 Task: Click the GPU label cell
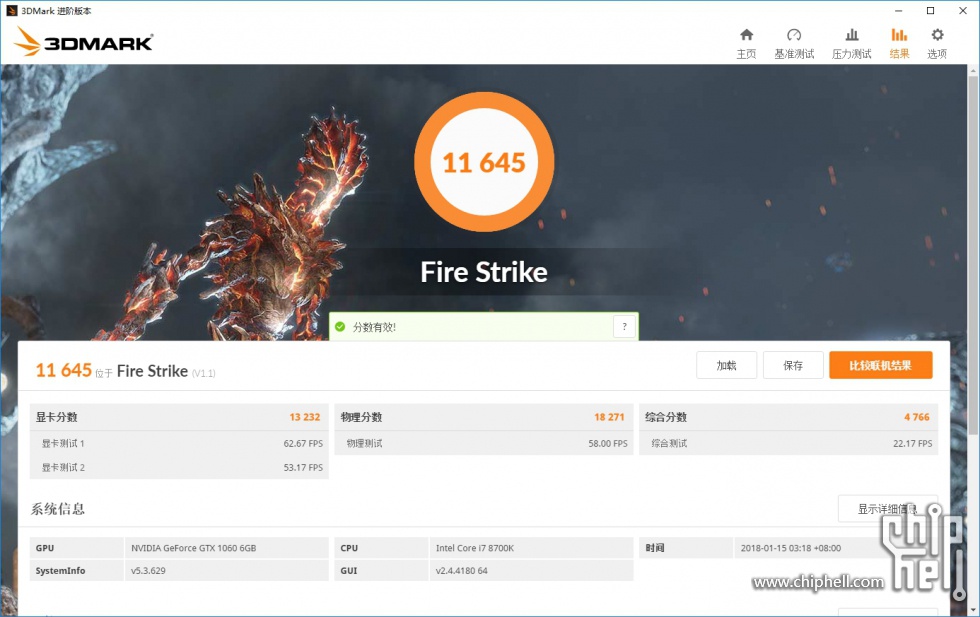pyautogui.click(x=76, y=548)
